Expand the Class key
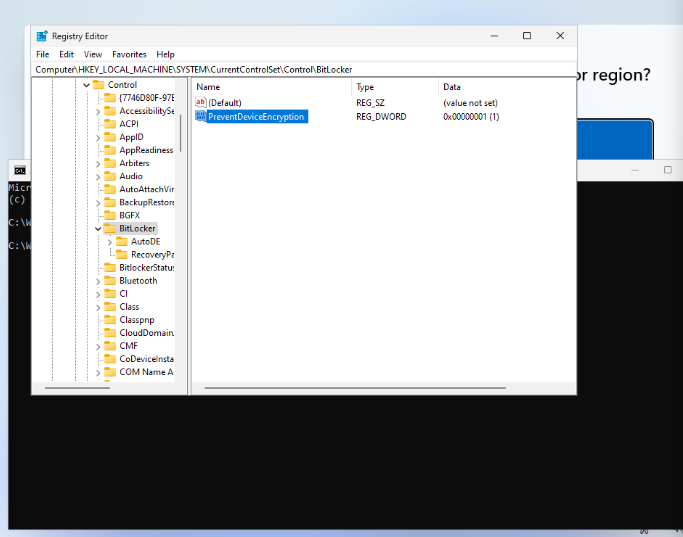This screenshot has width=683, height=537. (x=98, y=307)
